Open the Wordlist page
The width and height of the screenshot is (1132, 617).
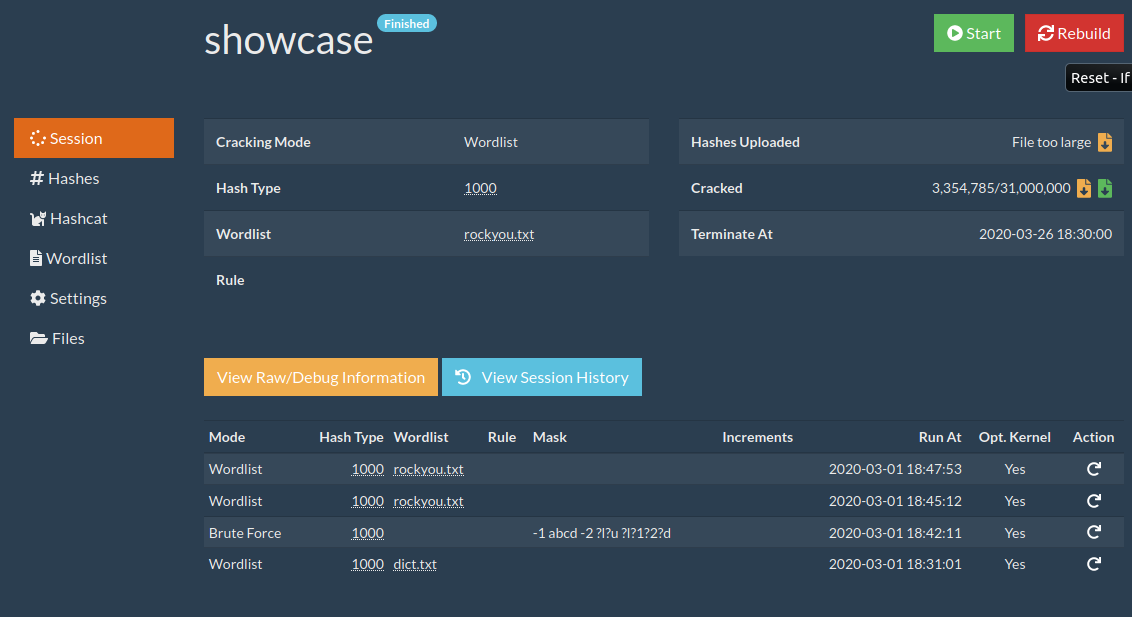[75, 258]
